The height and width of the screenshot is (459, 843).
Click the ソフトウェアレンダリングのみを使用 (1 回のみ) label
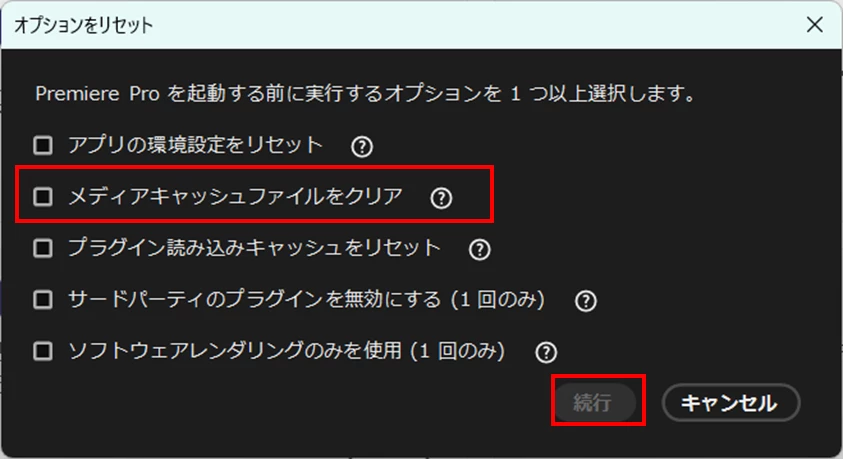coord(287,351)
